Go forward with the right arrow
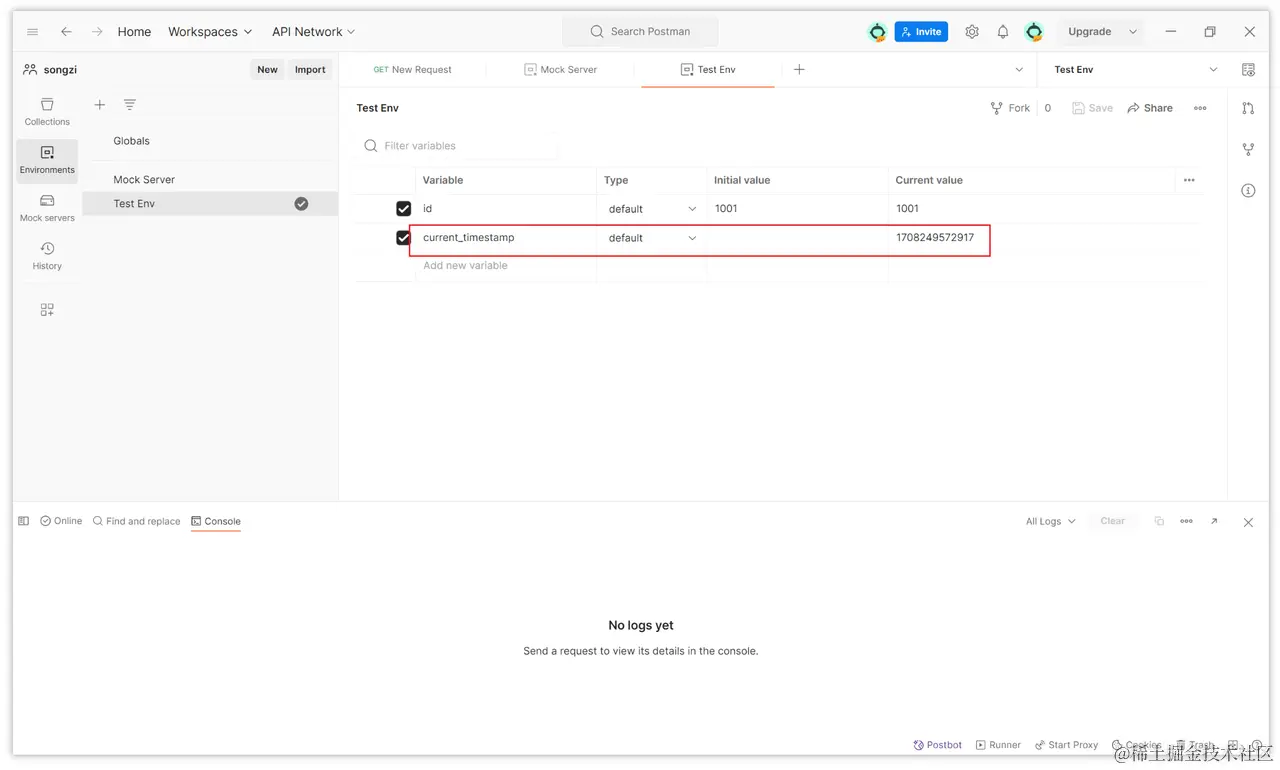Screen dimensions: 1280x770 point(97,32)
